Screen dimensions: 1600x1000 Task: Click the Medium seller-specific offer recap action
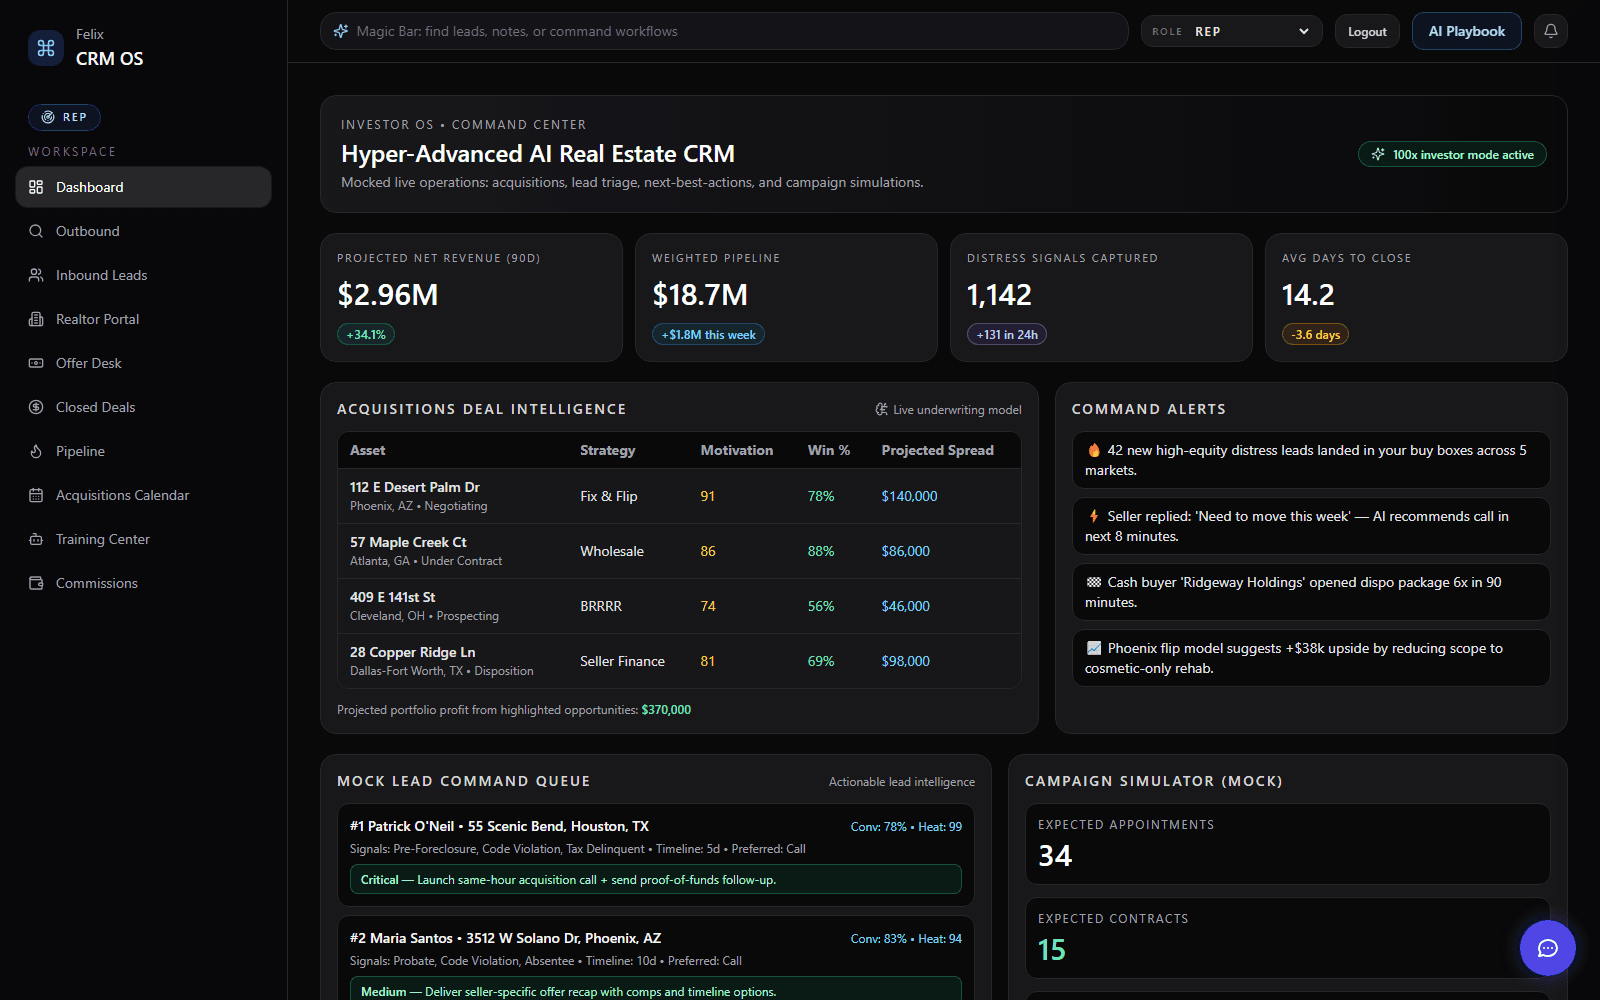[x=655, y=990]
